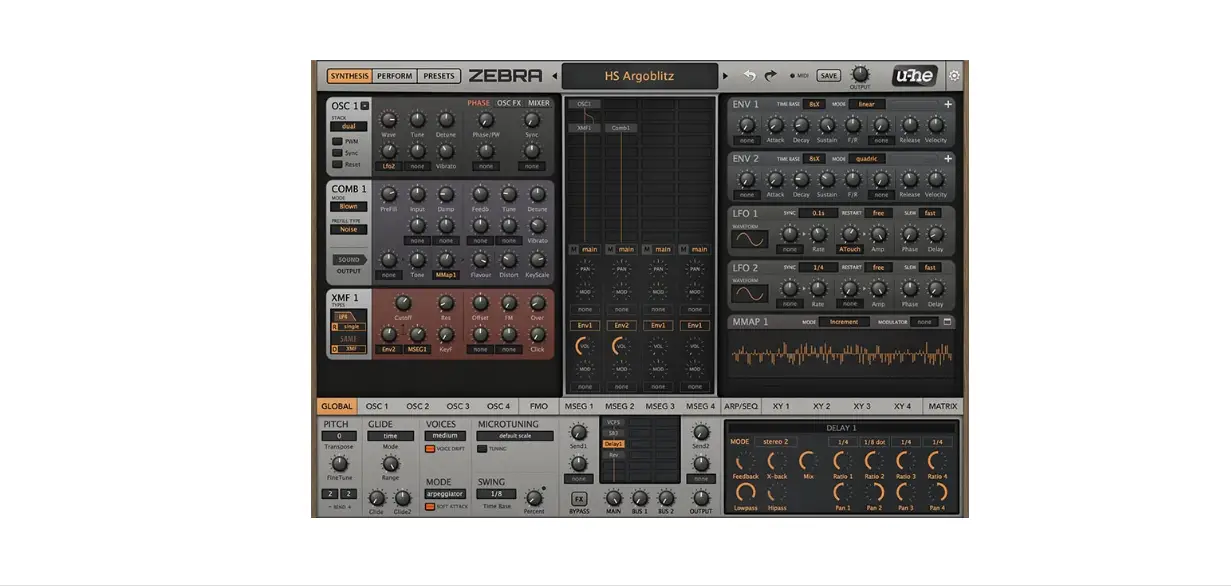Click the ENV 1 Attack knob
This screenshot has height=588, width=1231.
point(775,125)
